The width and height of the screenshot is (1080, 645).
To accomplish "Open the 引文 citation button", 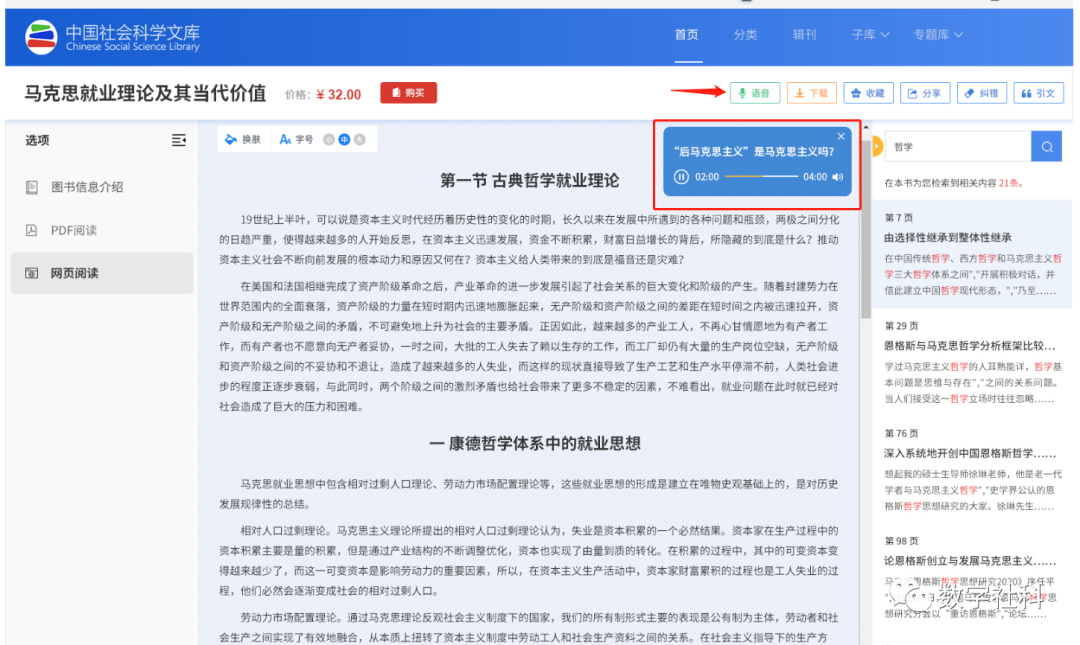I will [1037, 93].
